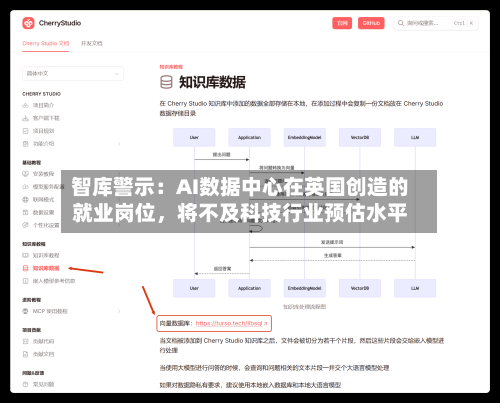Click the red database icon for 知识库数据
The image size is (500, 403).
click(25, 268)
